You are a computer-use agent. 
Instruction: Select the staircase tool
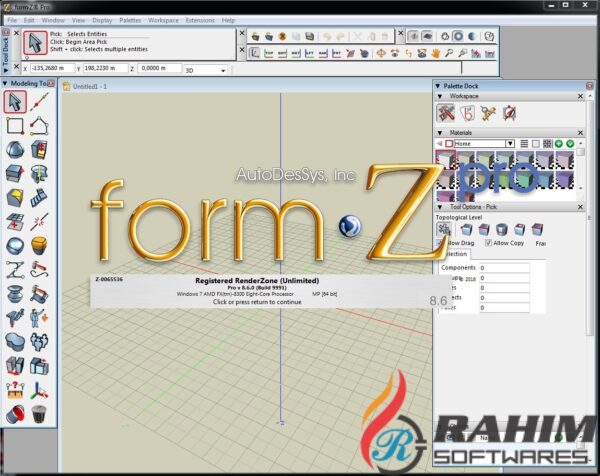click(39, 197)
